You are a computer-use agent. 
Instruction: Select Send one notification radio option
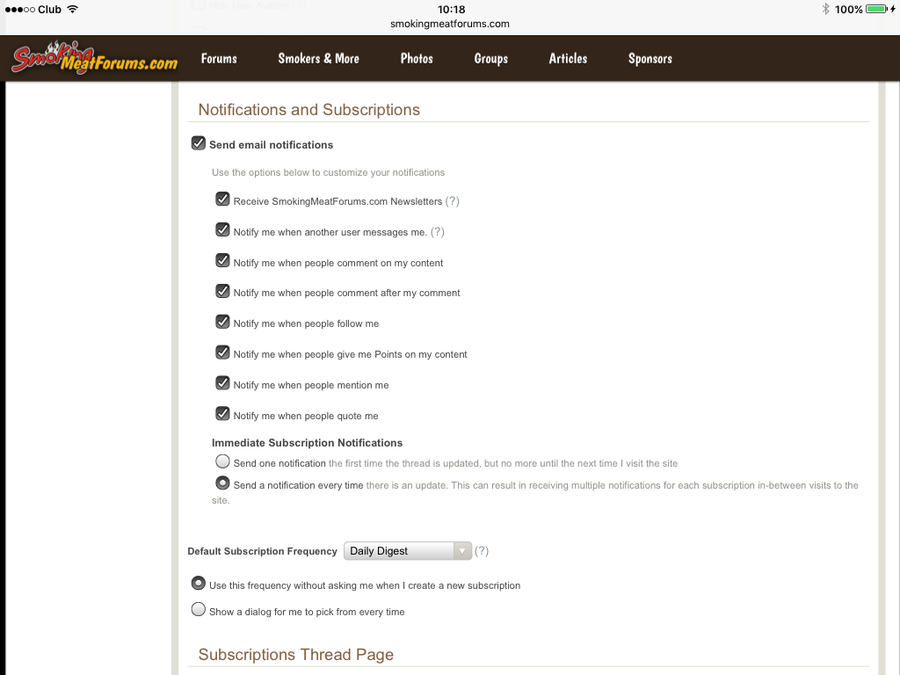(x=223, y=462)
